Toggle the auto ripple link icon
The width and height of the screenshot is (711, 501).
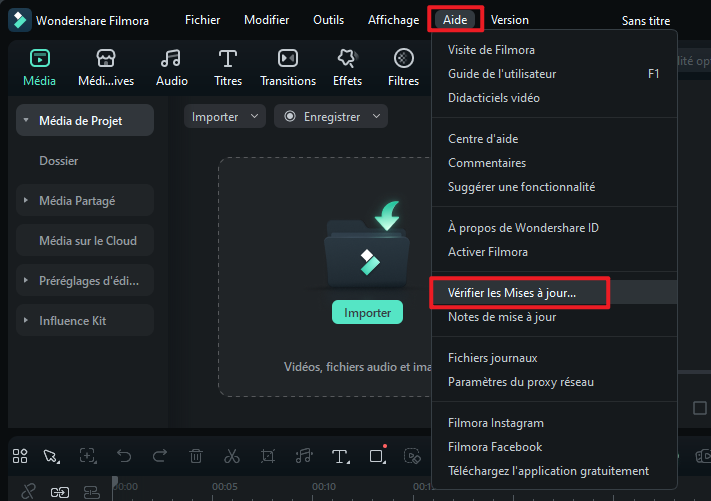[x=60, y=492]
